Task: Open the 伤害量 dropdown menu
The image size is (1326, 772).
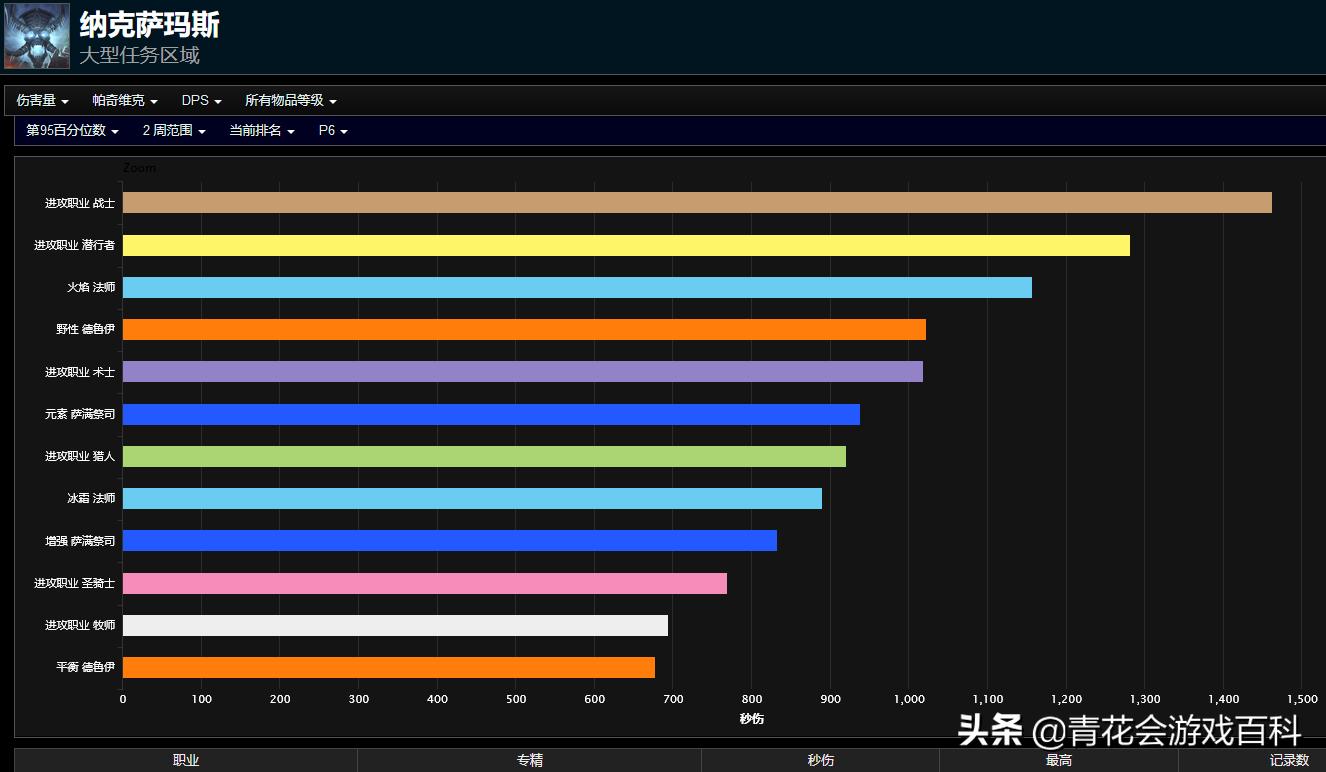Action: 42,101
